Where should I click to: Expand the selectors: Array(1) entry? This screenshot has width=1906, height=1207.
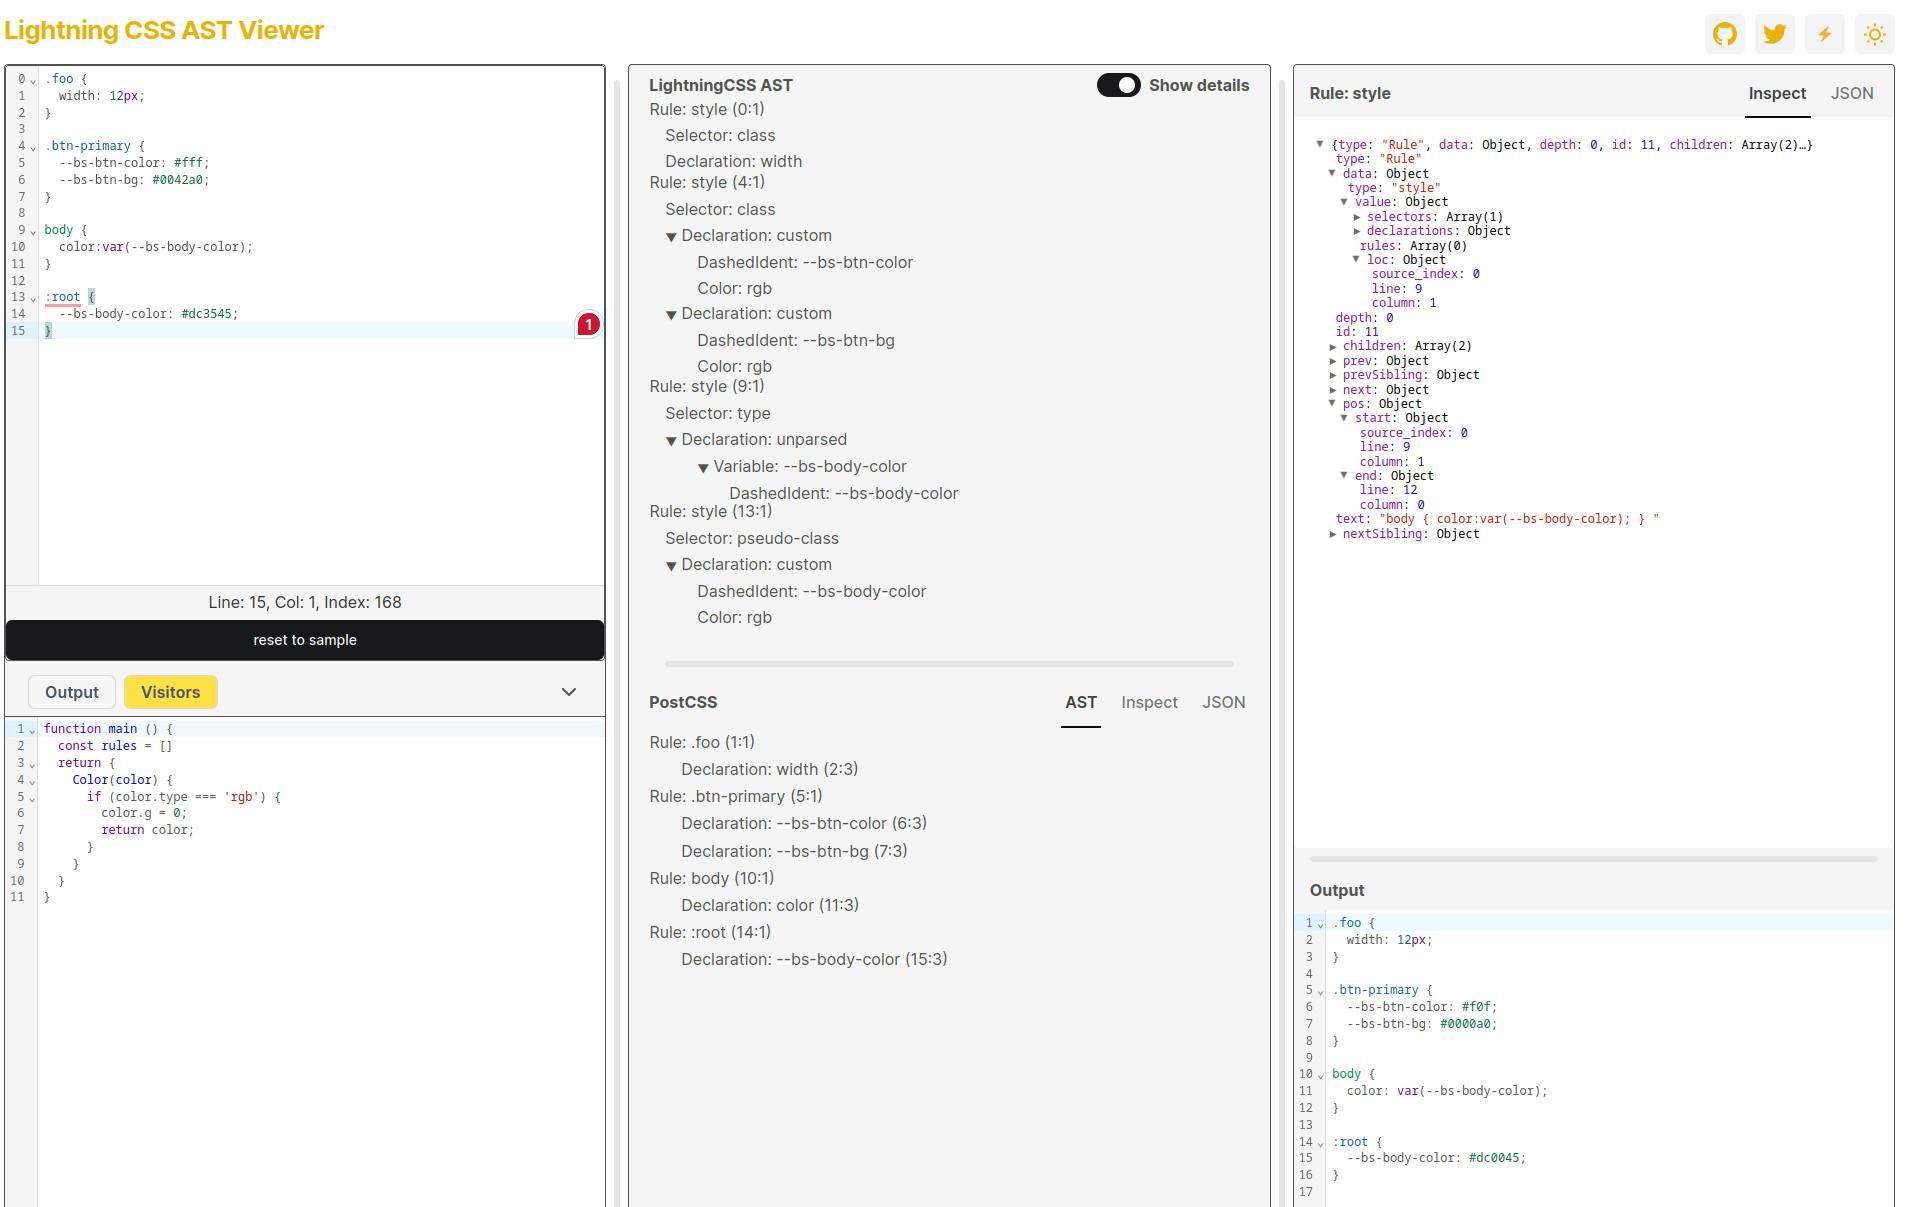[x=1357, y=217]
